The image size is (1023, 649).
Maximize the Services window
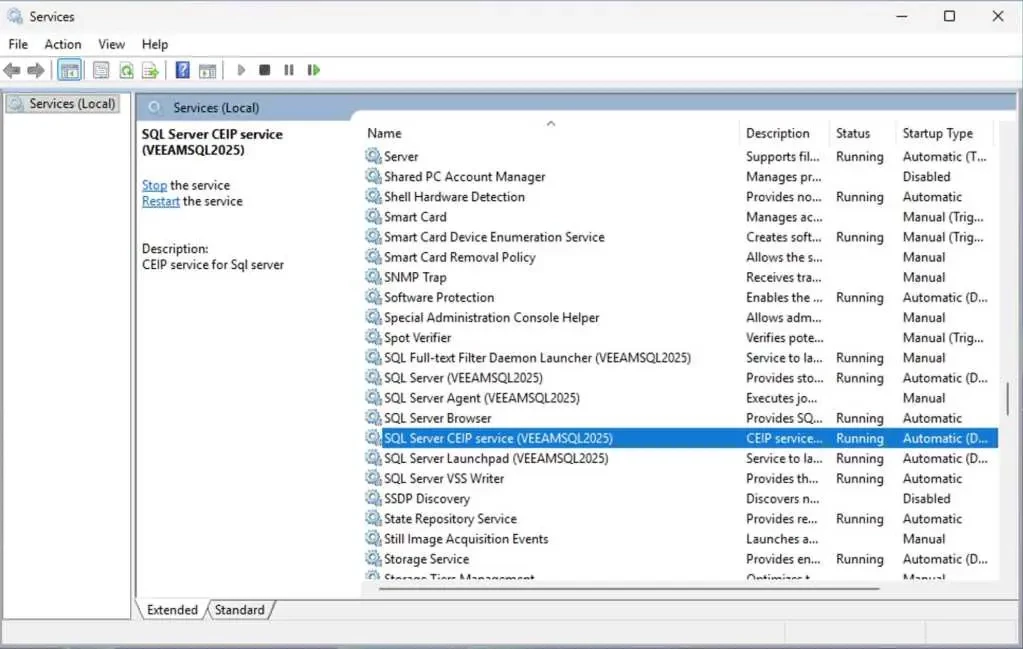pos(949,16)
